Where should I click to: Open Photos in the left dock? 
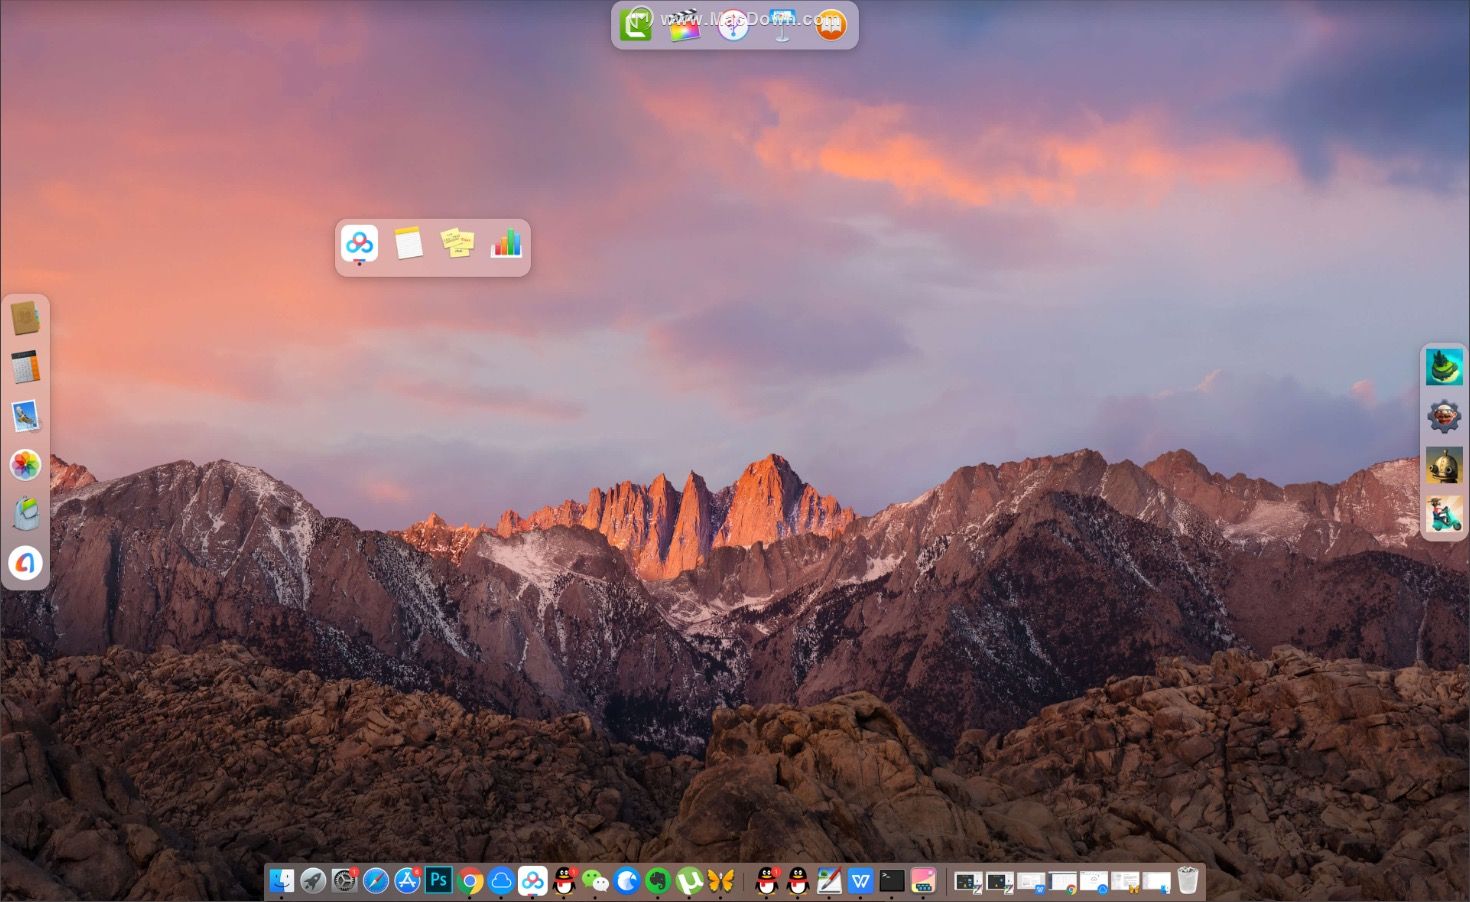click(x=26, y=465)
